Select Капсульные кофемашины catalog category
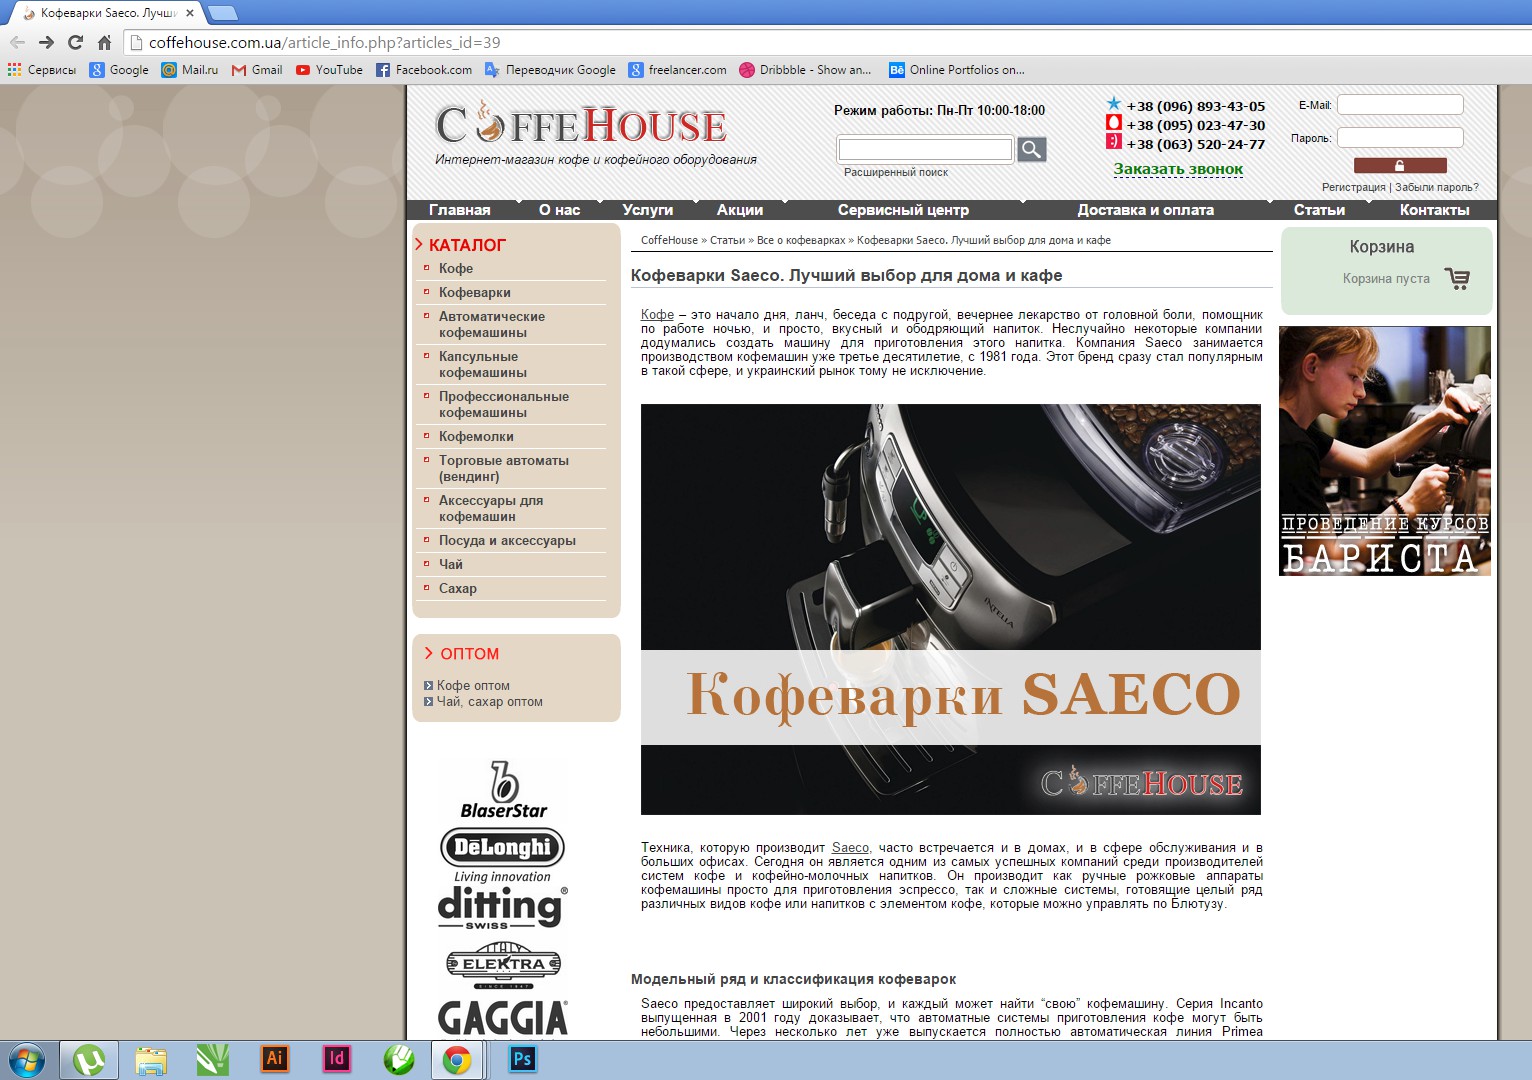1532x1080 pixels. coord(483,364)
